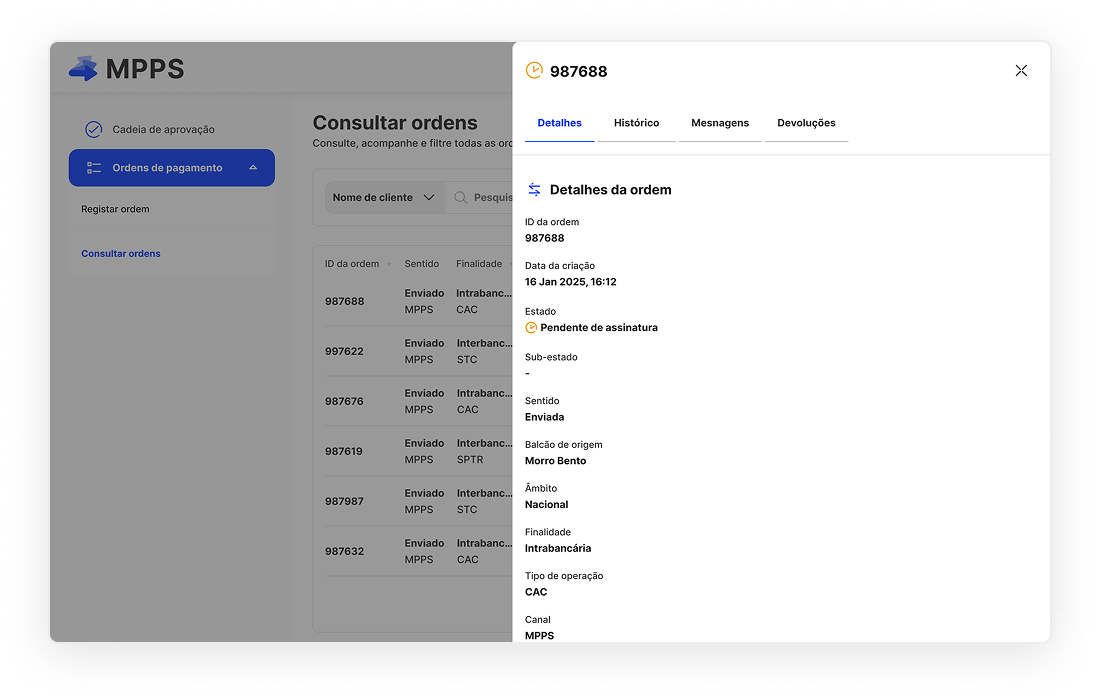Open the Mesnagens tab

pyautogui.click(x=720, y=123)
